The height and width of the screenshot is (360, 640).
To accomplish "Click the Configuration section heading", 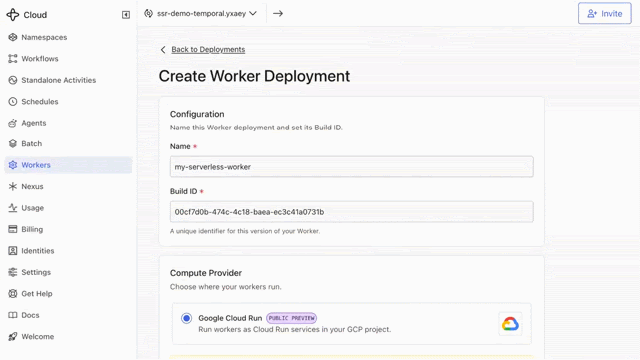I will (197, 114).
